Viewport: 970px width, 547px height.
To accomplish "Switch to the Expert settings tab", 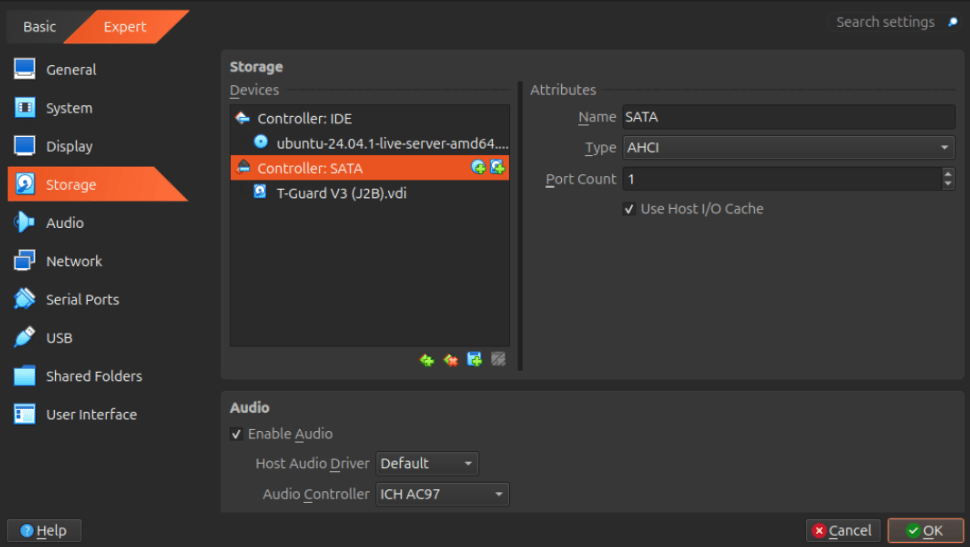I will pos(125,27).
